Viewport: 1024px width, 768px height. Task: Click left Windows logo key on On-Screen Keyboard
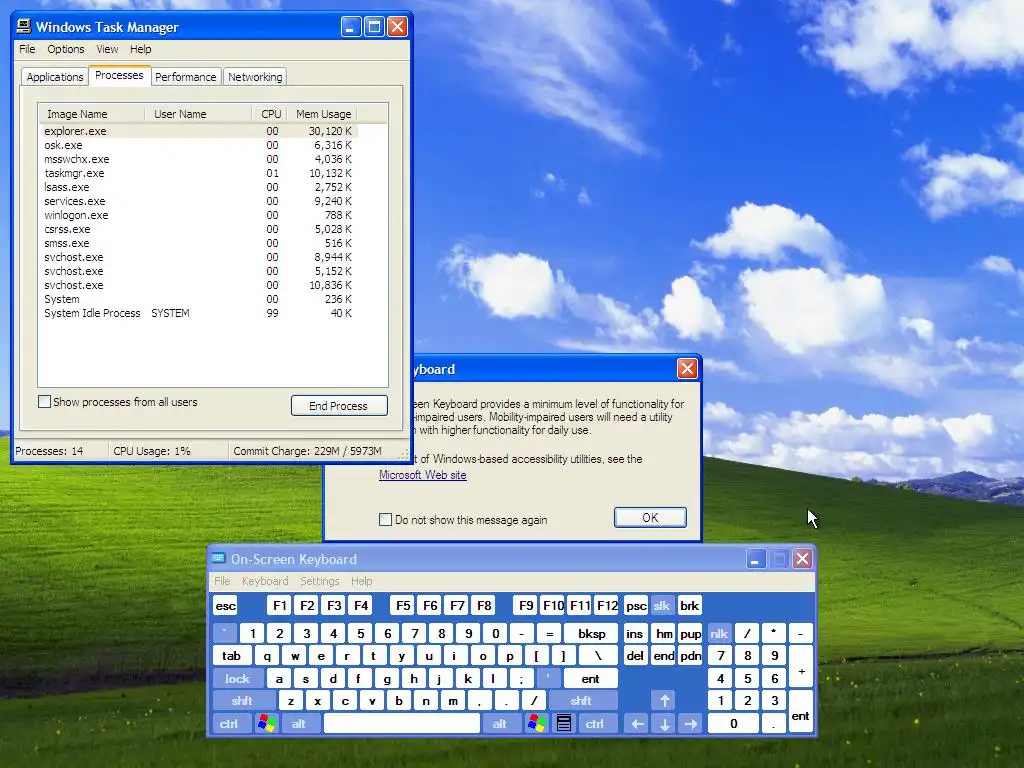click(266, 724)
